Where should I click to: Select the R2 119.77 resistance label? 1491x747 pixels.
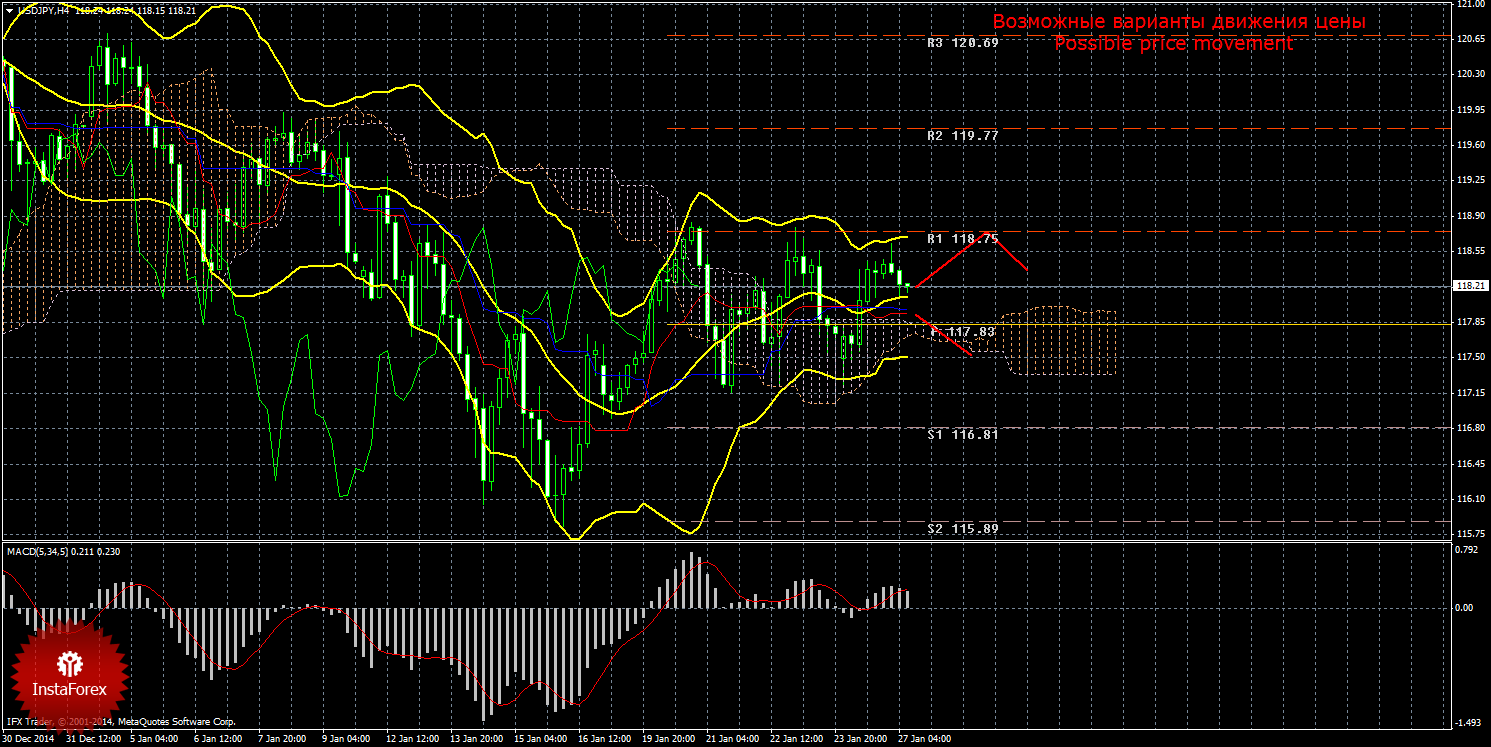[x=962, y=135]
